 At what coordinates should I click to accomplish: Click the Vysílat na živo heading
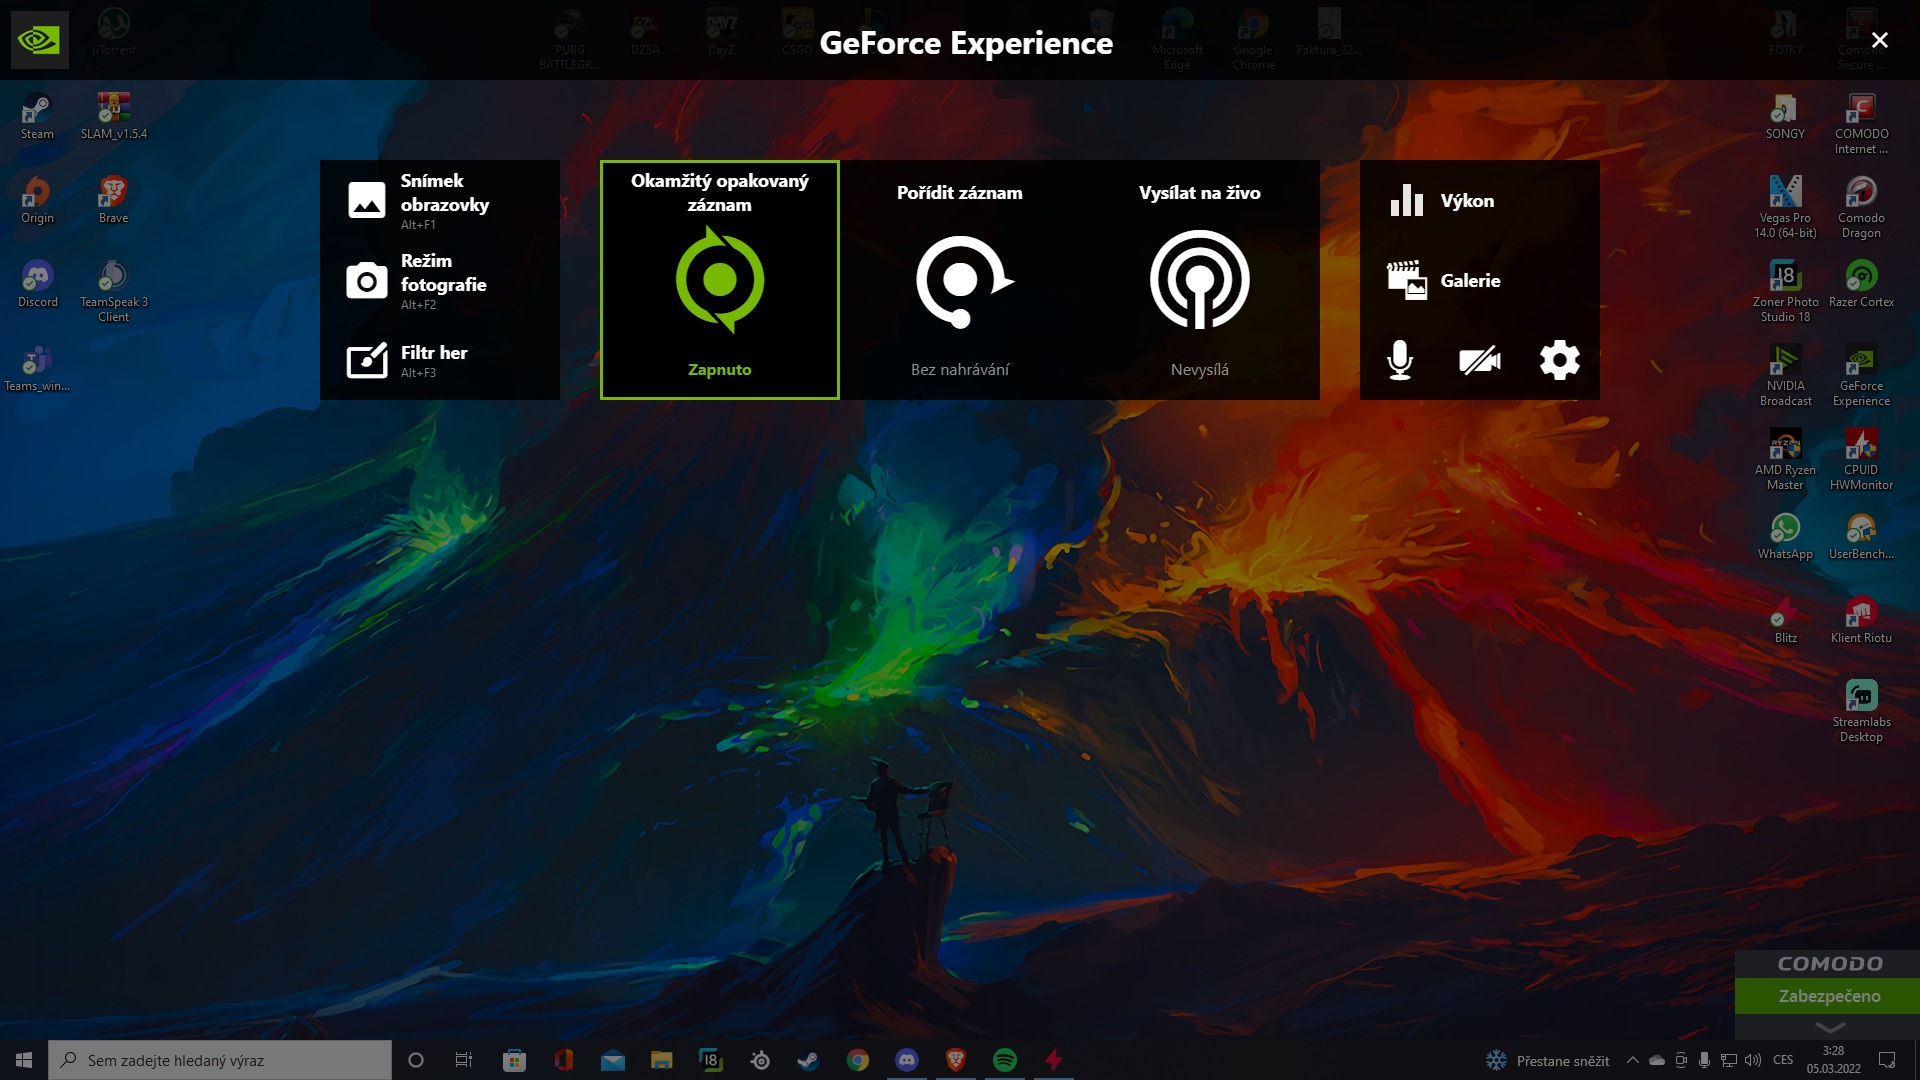pyautogui.click(x=1200, y=193)
